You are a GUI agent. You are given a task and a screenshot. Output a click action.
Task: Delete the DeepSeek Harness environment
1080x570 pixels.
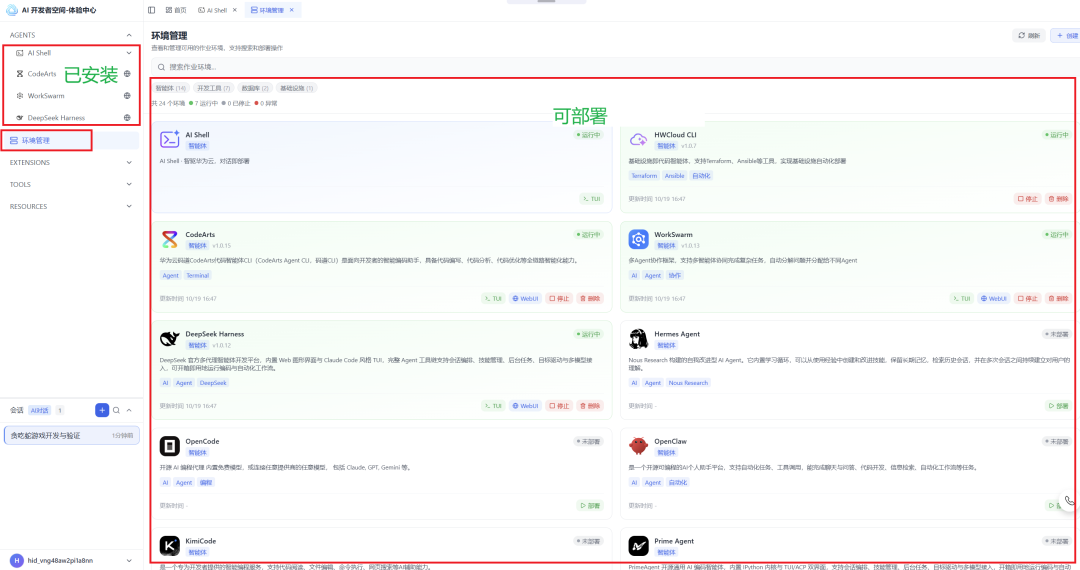tap(590, 406)
